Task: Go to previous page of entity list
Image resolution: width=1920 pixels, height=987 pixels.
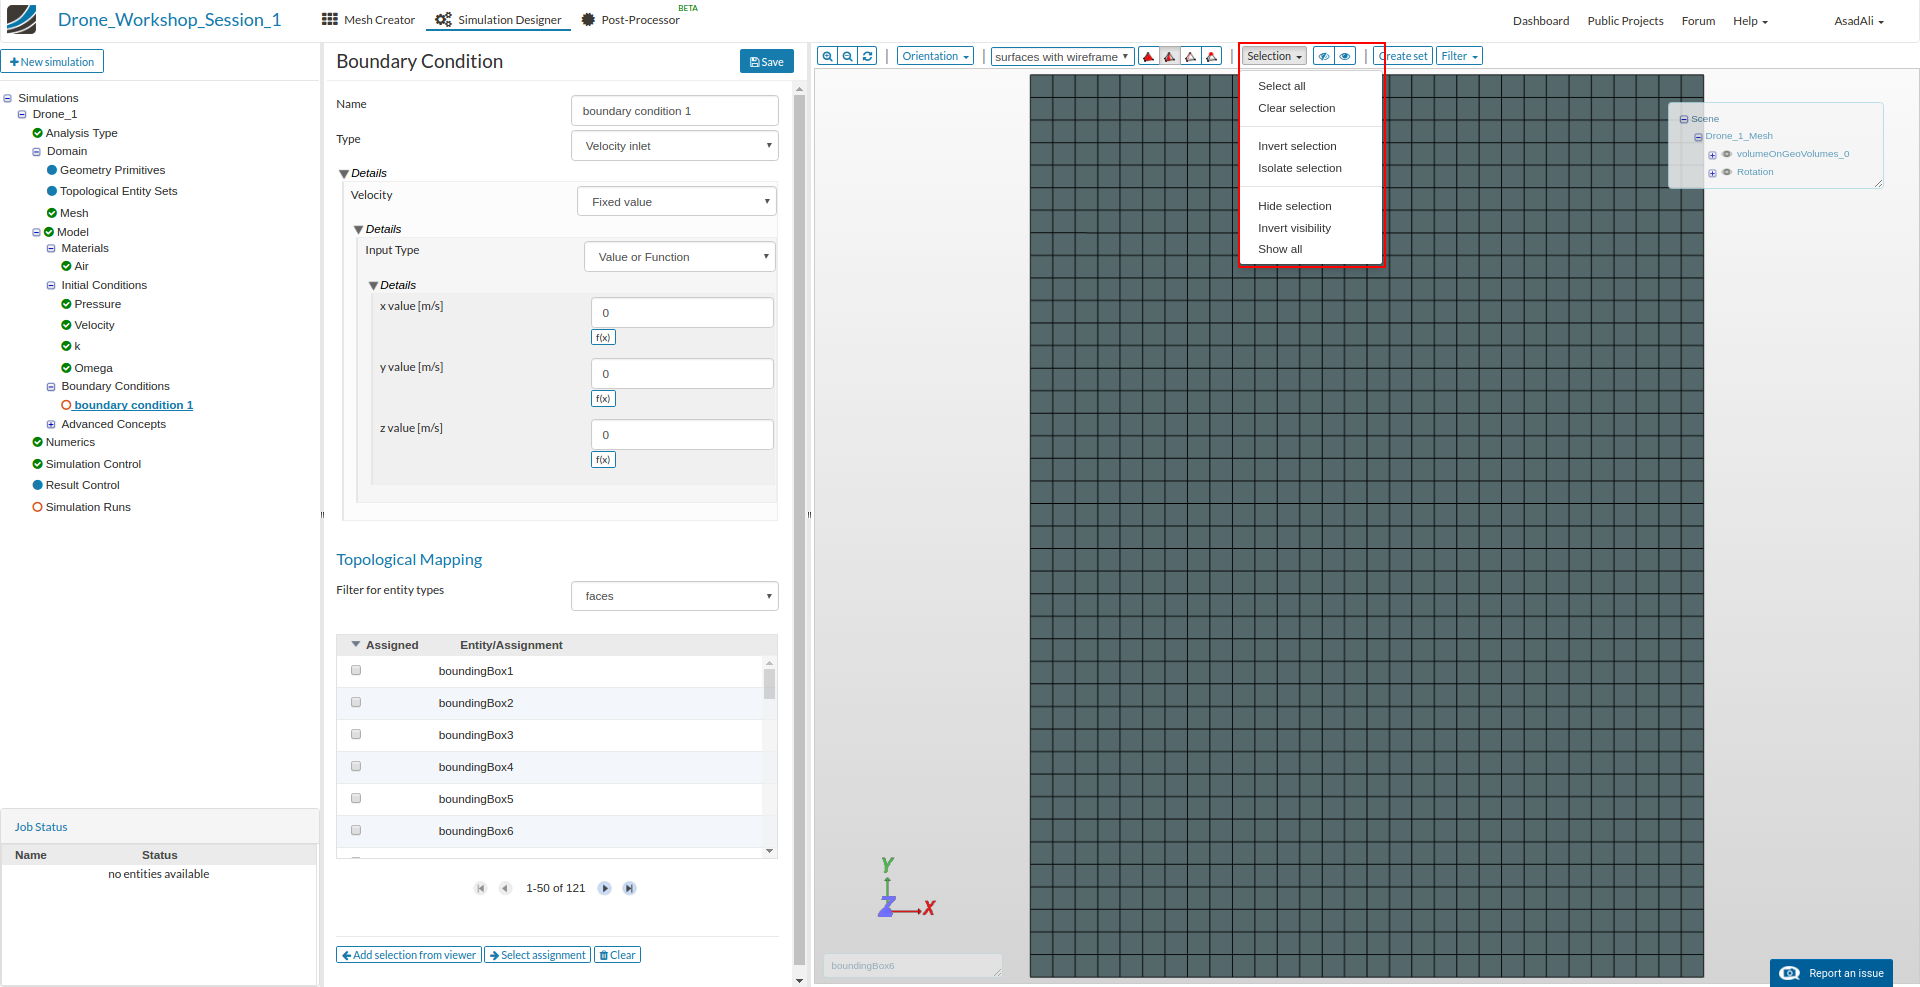Action: pyautogui.click(x=505, y=888)
